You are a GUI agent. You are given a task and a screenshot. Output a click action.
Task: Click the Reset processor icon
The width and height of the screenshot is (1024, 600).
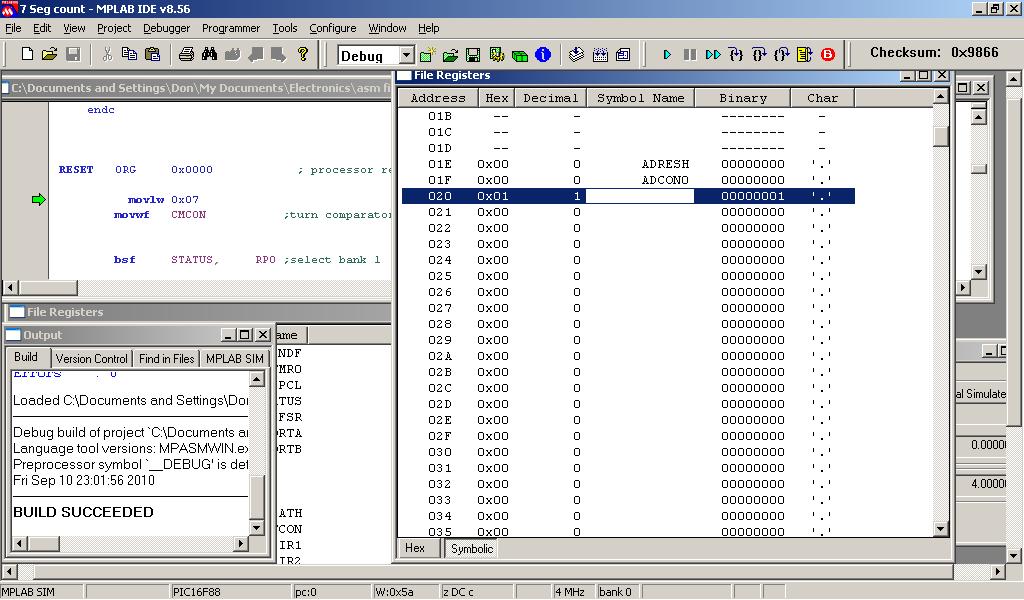click(x=805, y=55)
